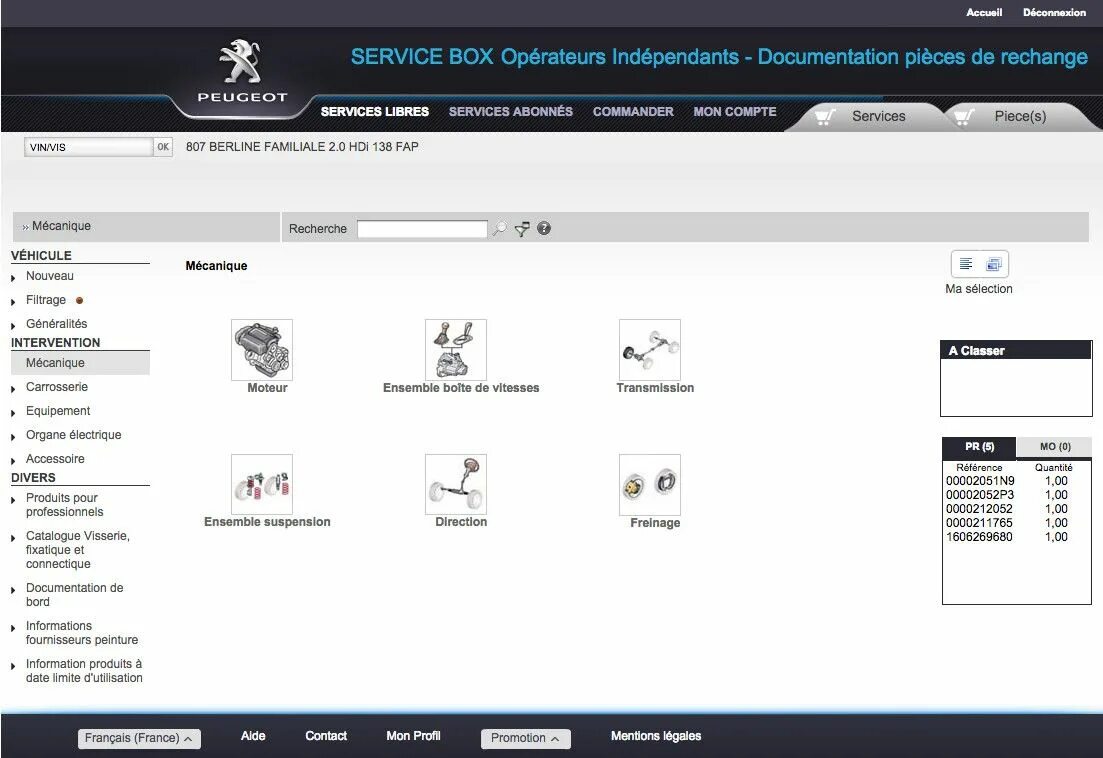Open the MON COMPTE menu

(735, 112)
